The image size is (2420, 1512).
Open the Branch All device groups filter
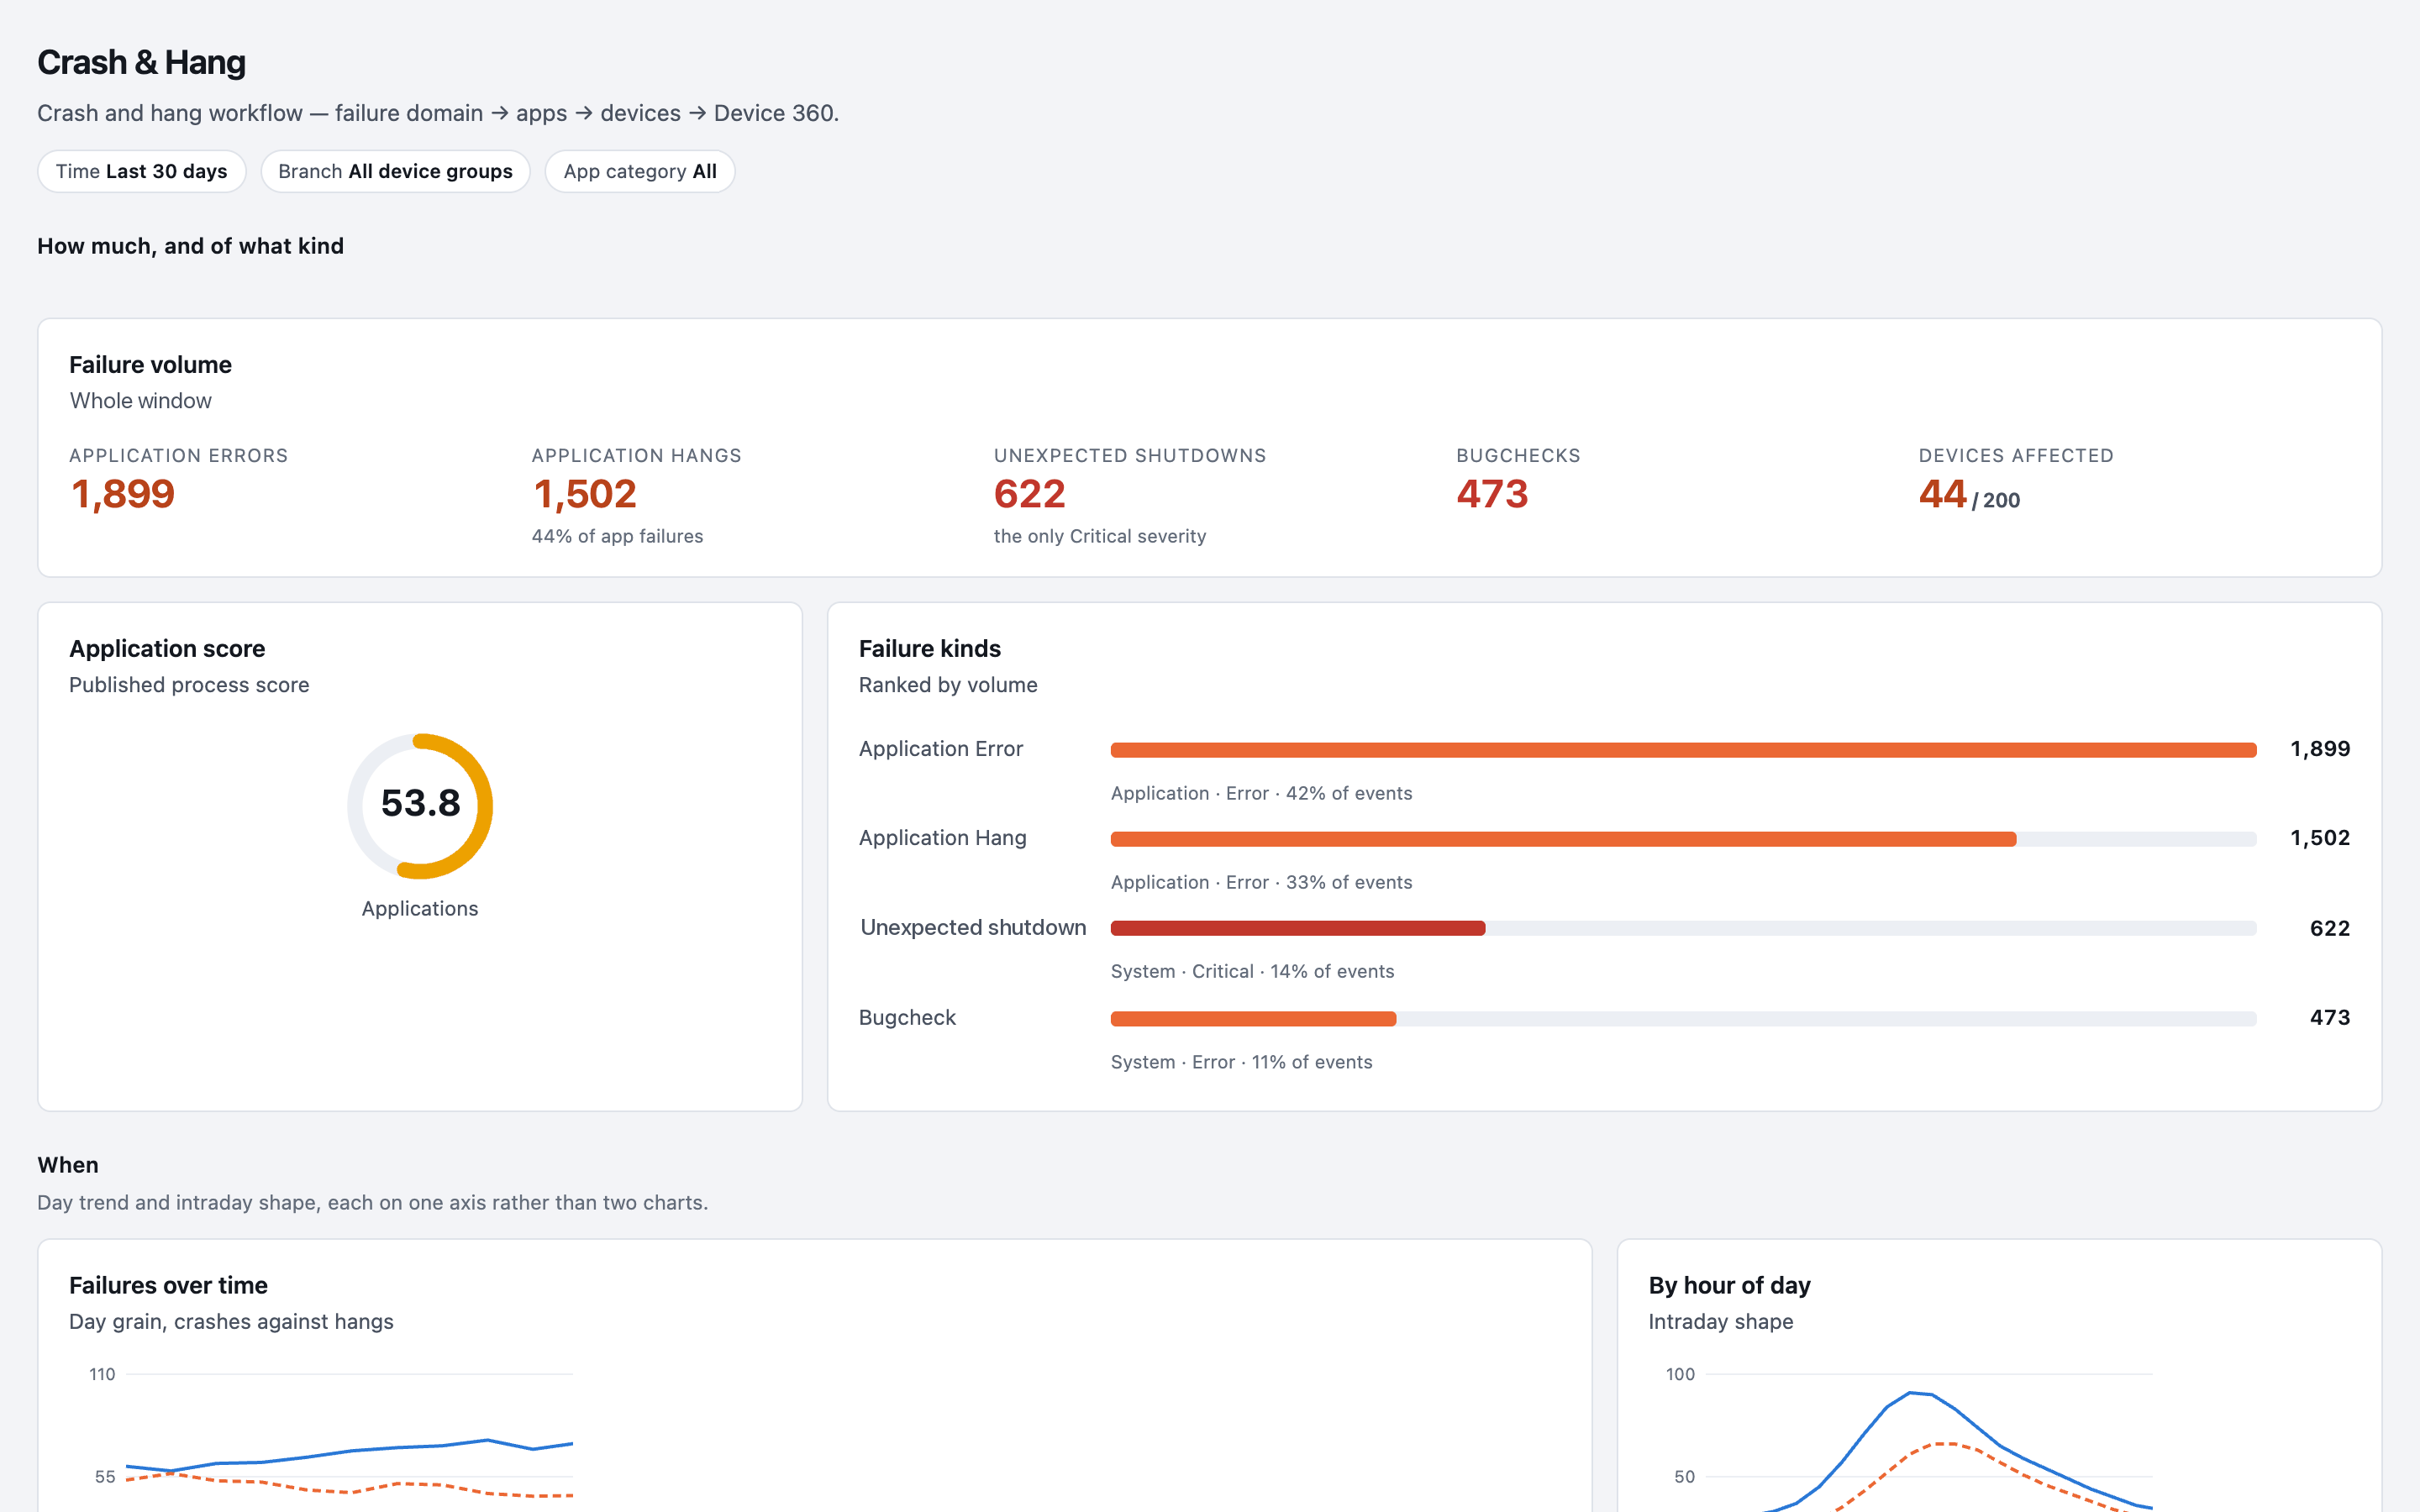click(x=395, y=171)
